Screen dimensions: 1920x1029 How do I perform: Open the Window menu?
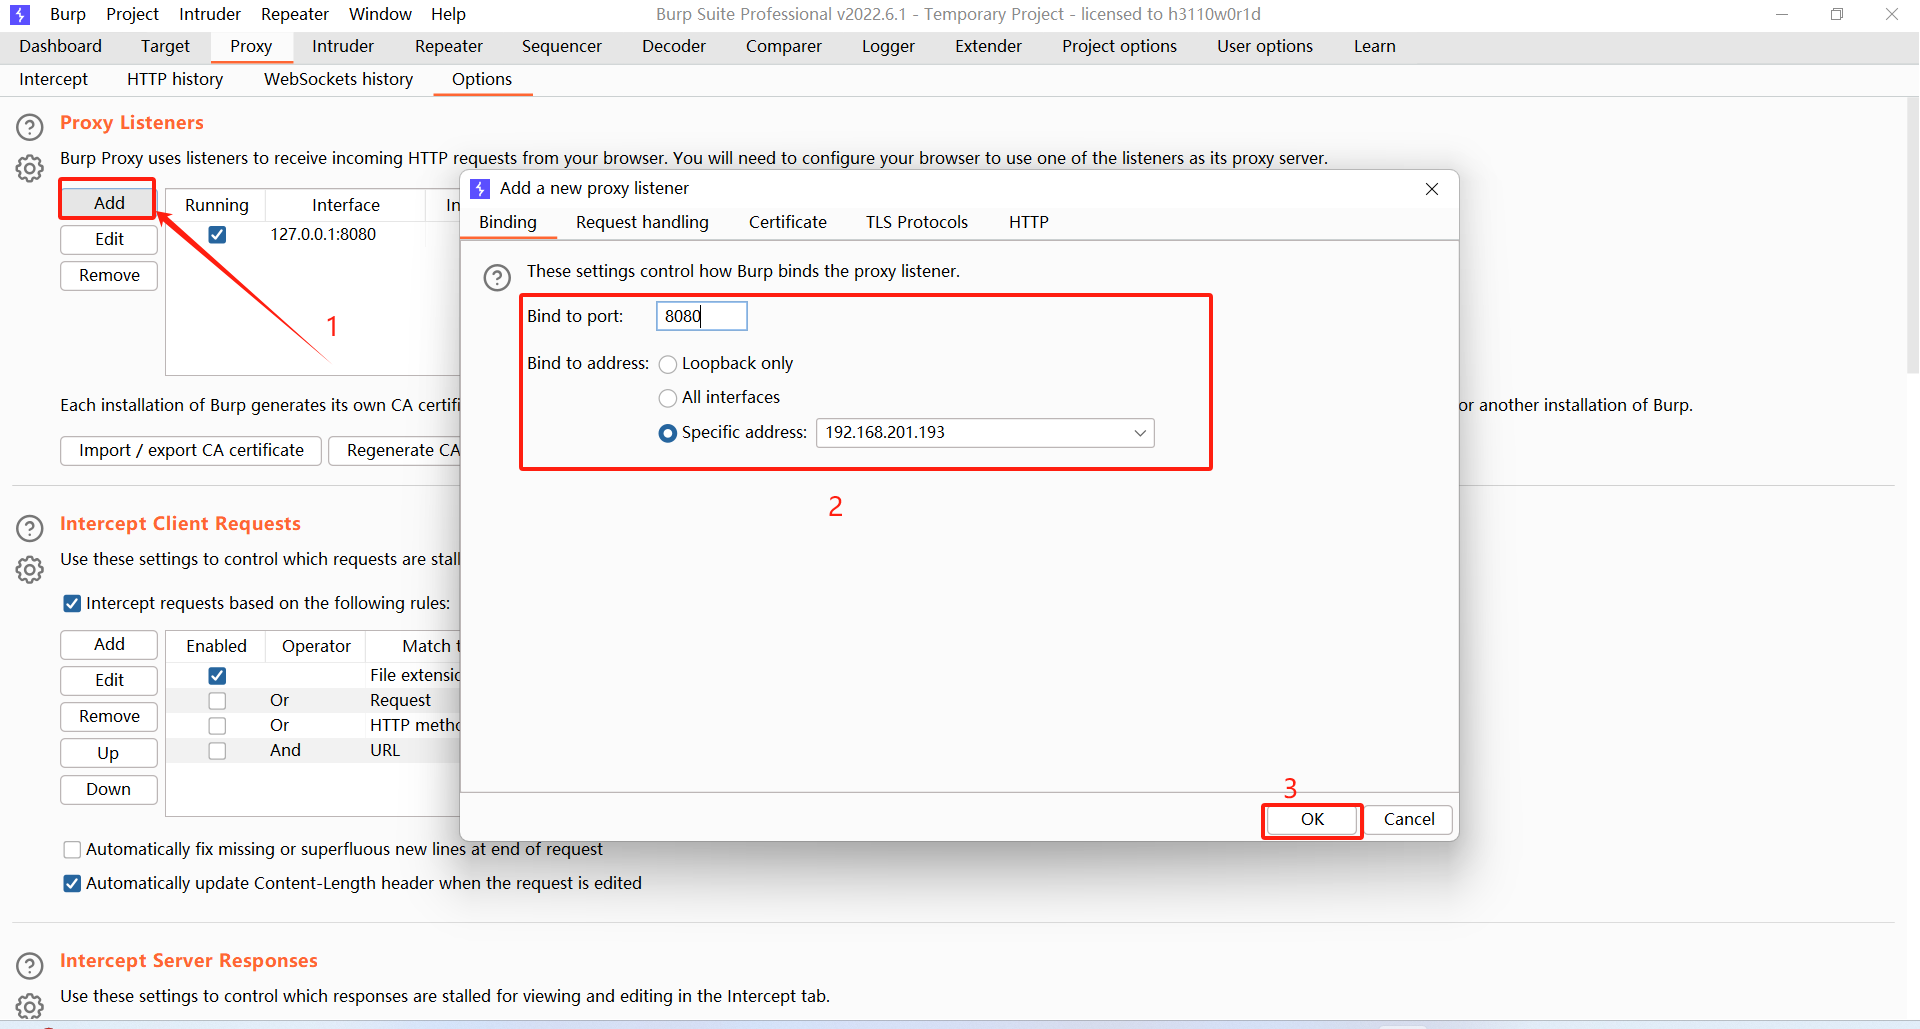(x=380, y=14)
